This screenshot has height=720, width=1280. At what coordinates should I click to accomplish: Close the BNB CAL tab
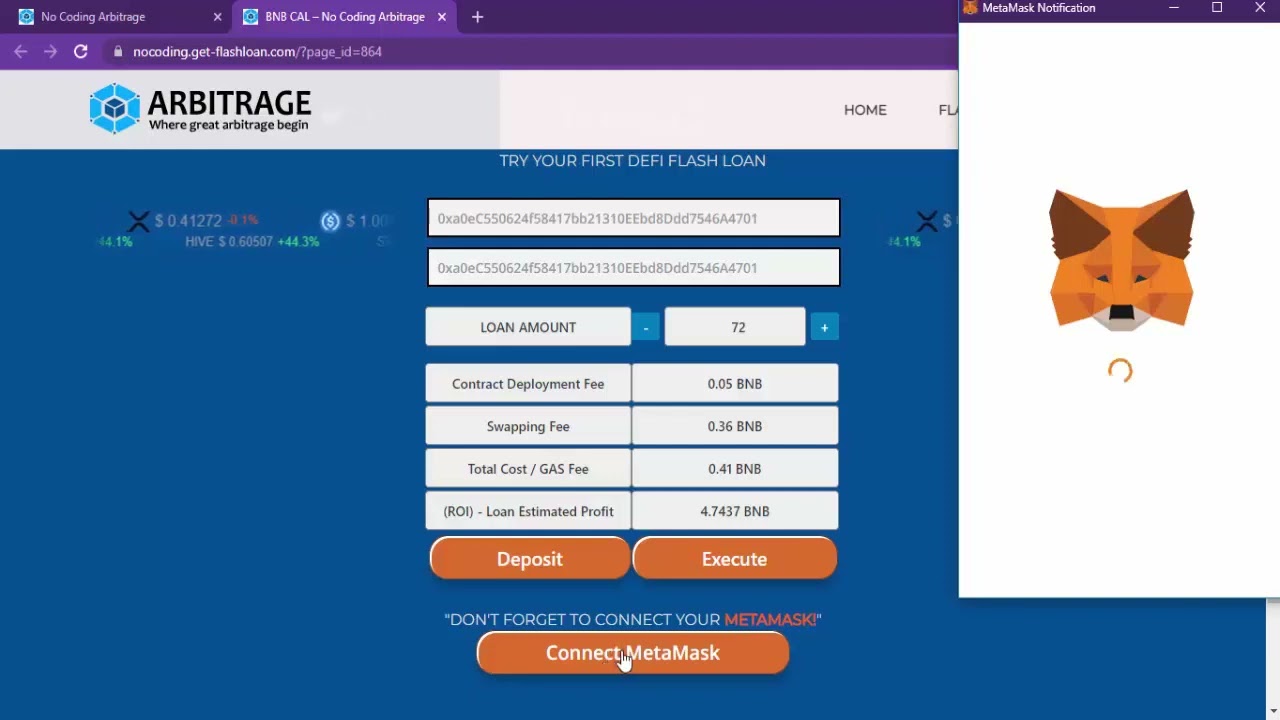pyautogui.click(x=441, y=17)
